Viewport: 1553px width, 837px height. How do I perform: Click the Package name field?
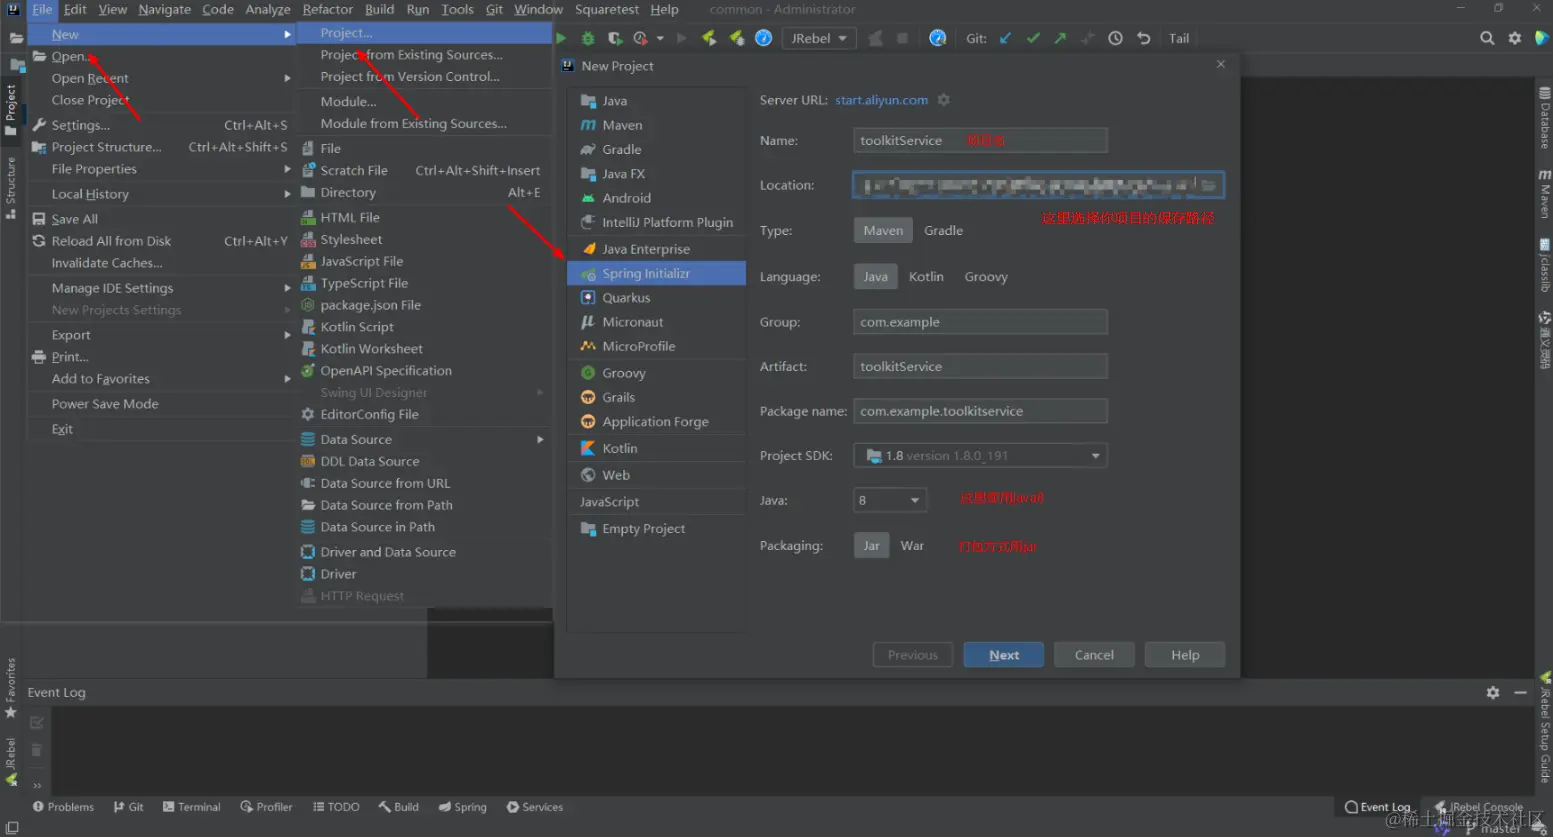[x=980, y=411]
